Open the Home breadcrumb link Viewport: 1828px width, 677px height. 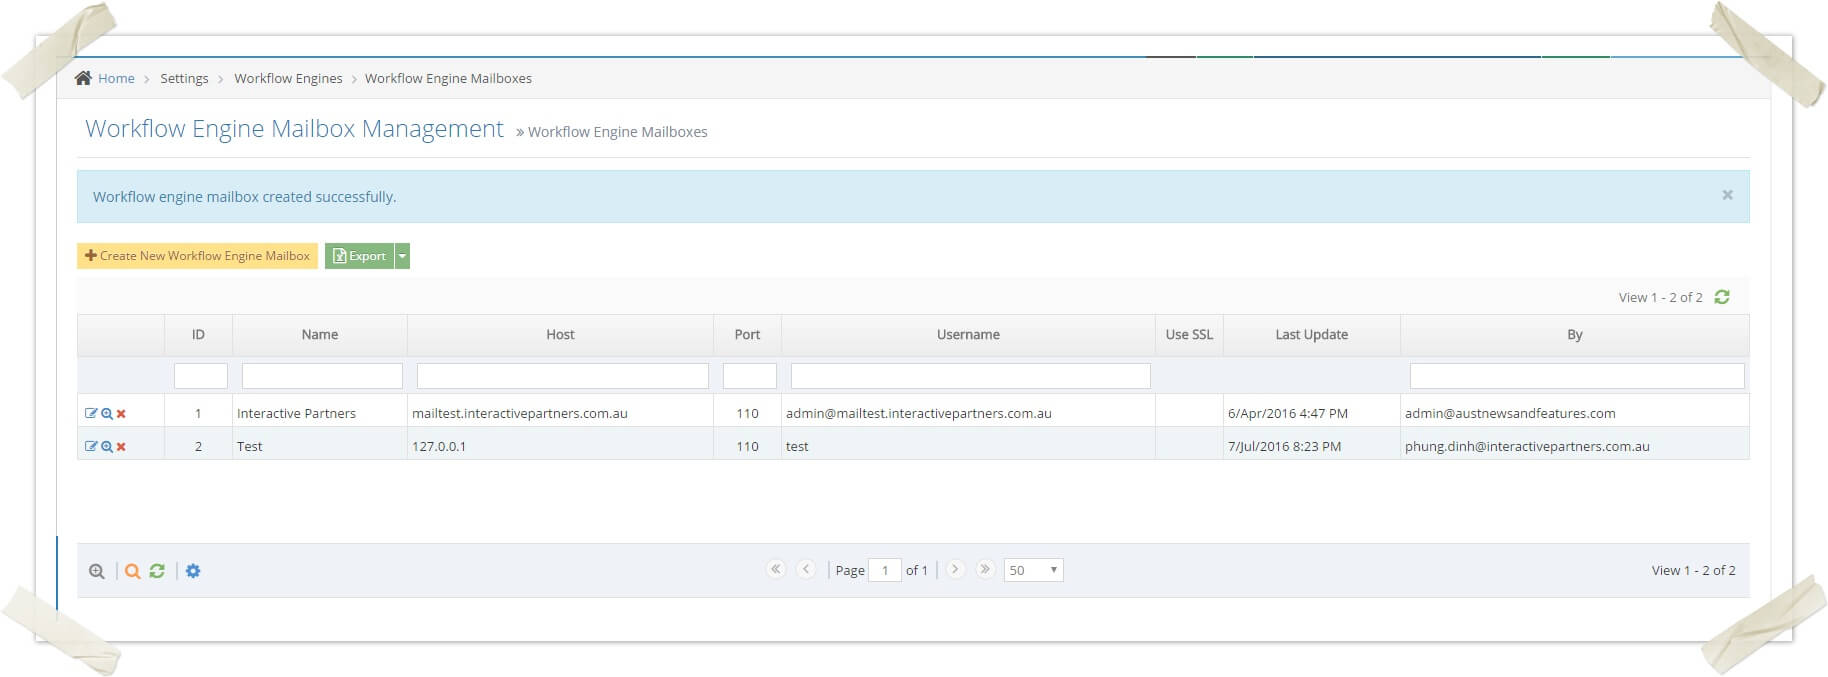tap(116, 78)
